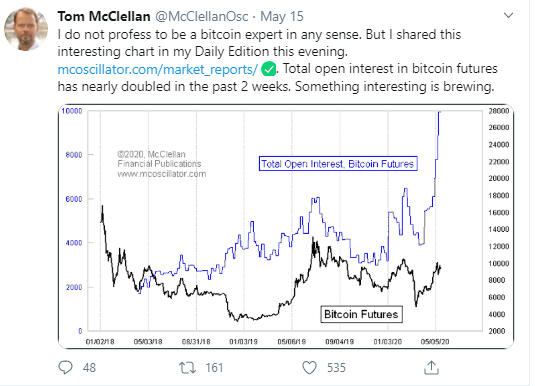Click the @McClellanOsc handle
This screenshot has height=386, width=535.
click(202, 16)
